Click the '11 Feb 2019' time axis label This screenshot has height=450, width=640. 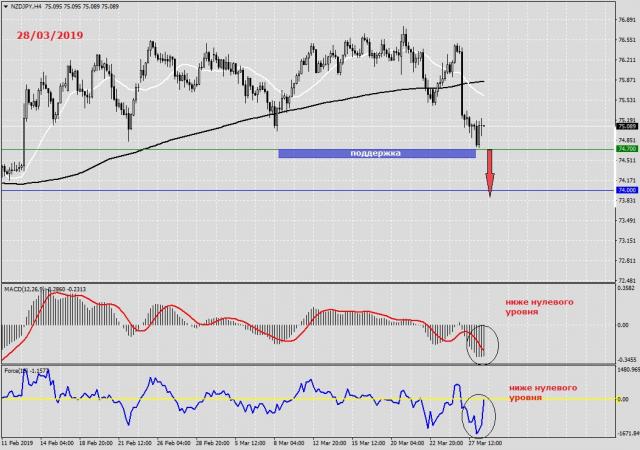20,441
